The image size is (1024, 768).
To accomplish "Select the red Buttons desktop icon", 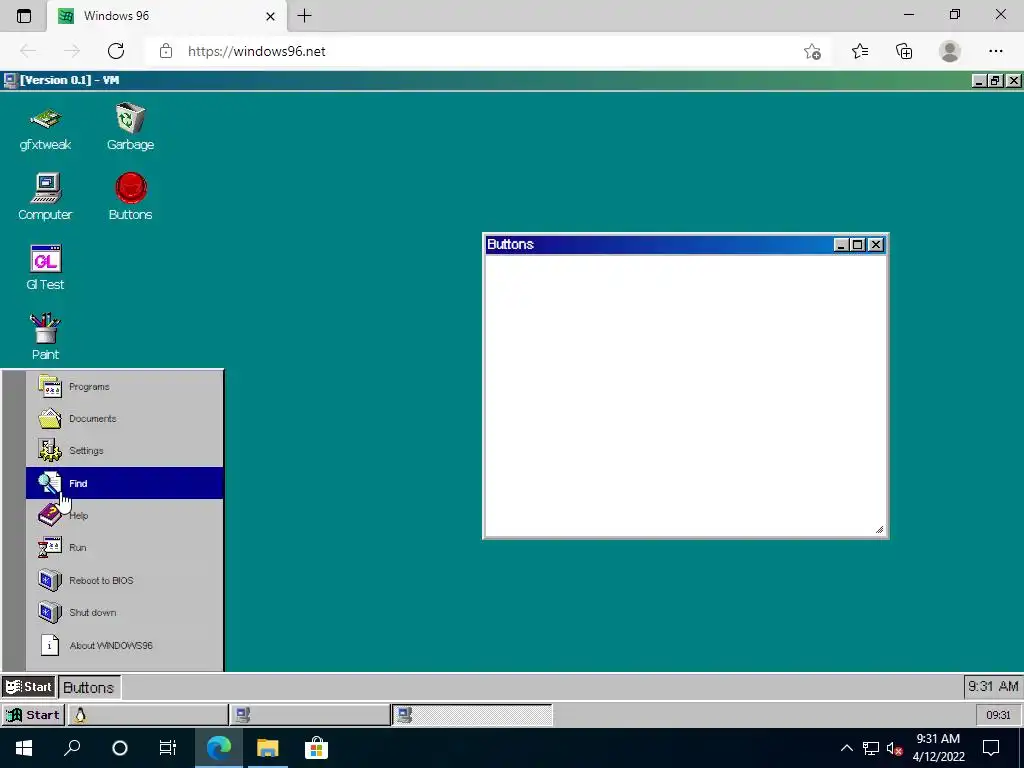I will pyautogui.click(x=131, y=197).
